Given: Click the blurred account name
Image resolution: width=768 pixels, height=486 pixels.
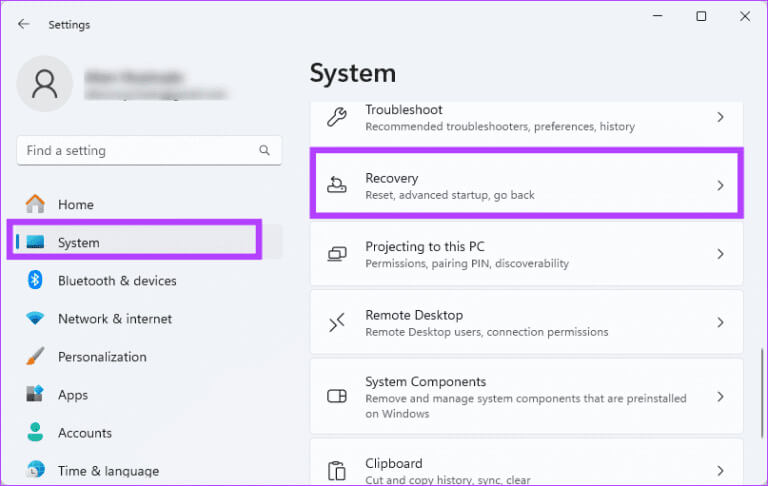Looking at the screenshot, I should pos(134,77).
